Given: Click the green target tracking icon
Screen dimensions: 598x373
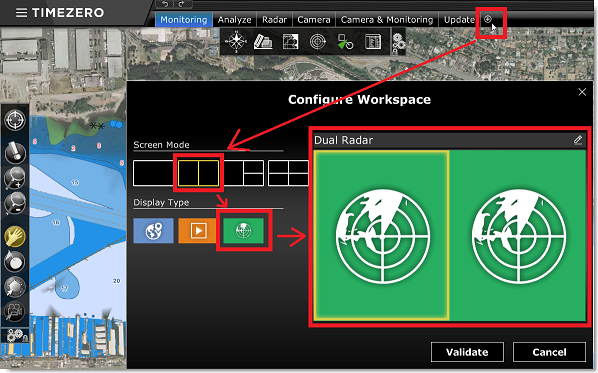Looking at the screenshot, I should 345,42.
